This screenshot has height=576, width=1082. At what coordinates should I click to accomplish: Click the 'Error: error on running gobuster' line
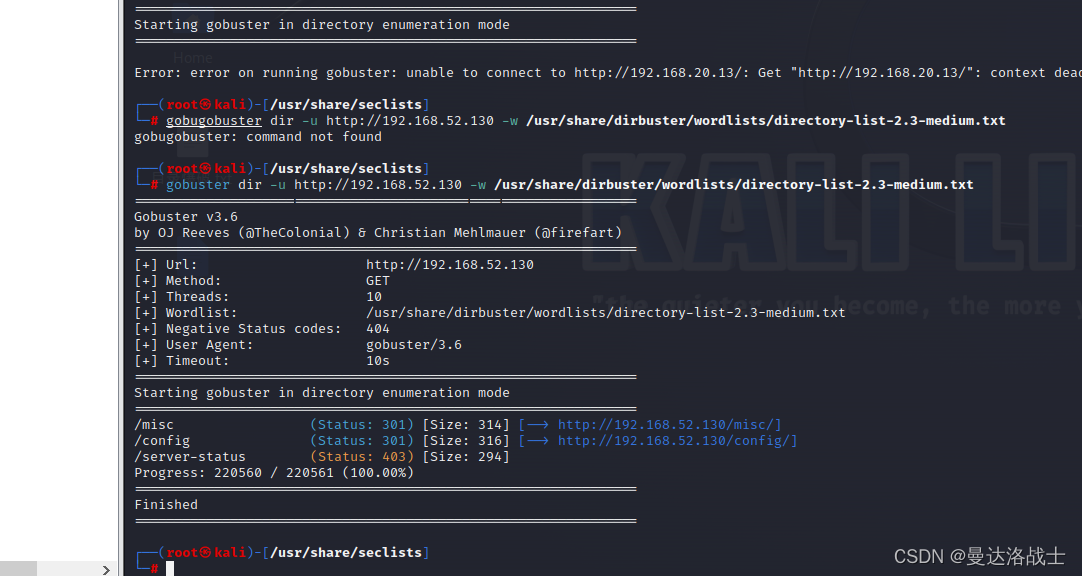point(608,72)
